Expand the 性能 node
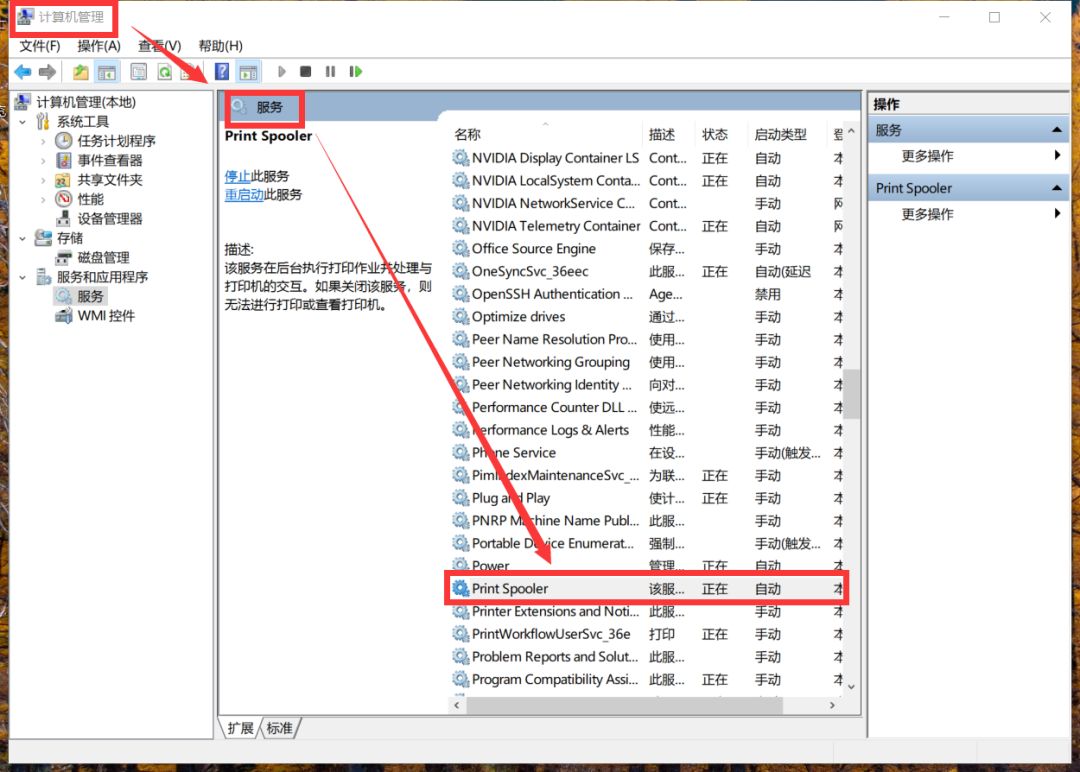This screenshot has width=1080, height=772. pos(43,199)
